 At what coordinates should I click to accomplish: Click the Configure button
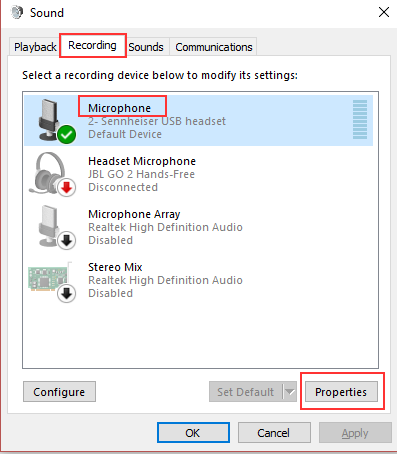pos(59,392)
